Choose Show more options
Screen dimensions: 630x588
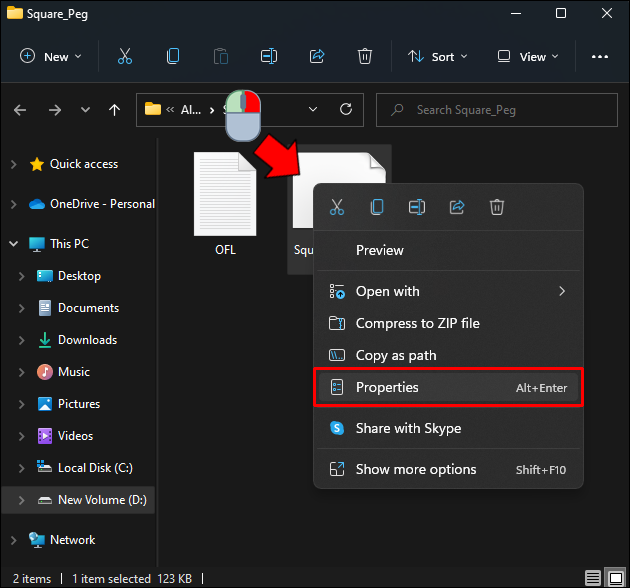[x=448, y=469]
